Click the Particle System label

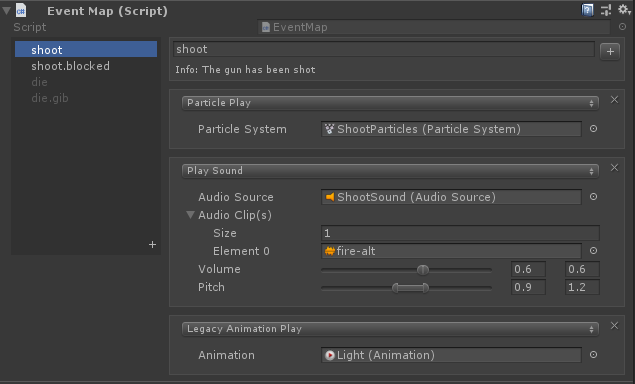[x=242, y=129]
